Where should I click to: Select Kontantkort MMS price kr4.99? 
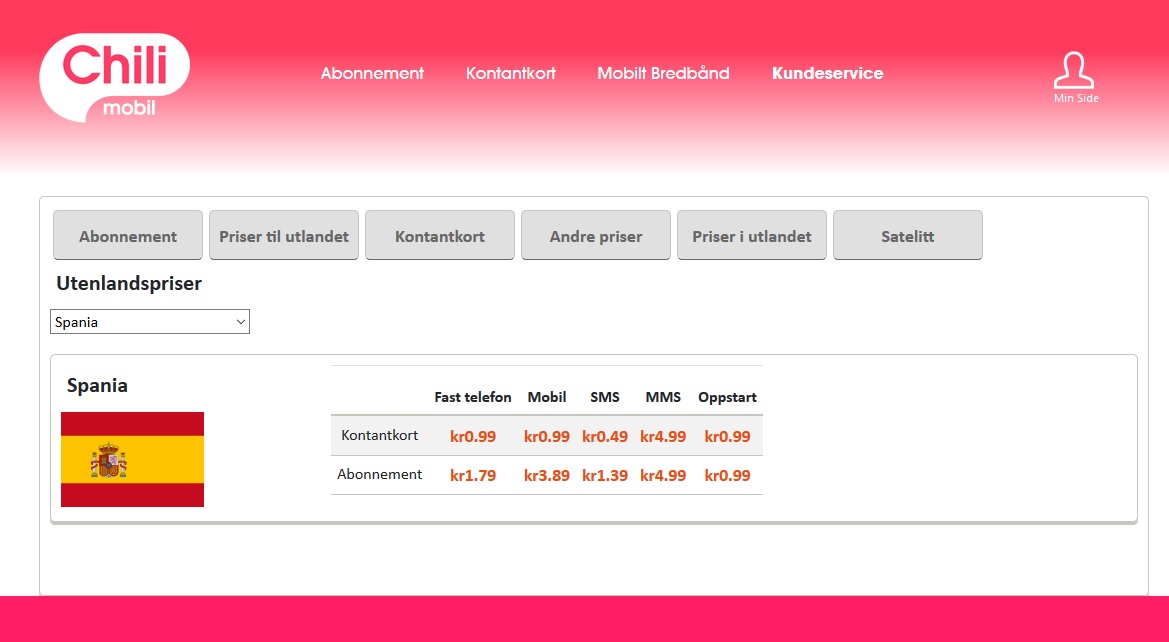click(x=663, y=436)
